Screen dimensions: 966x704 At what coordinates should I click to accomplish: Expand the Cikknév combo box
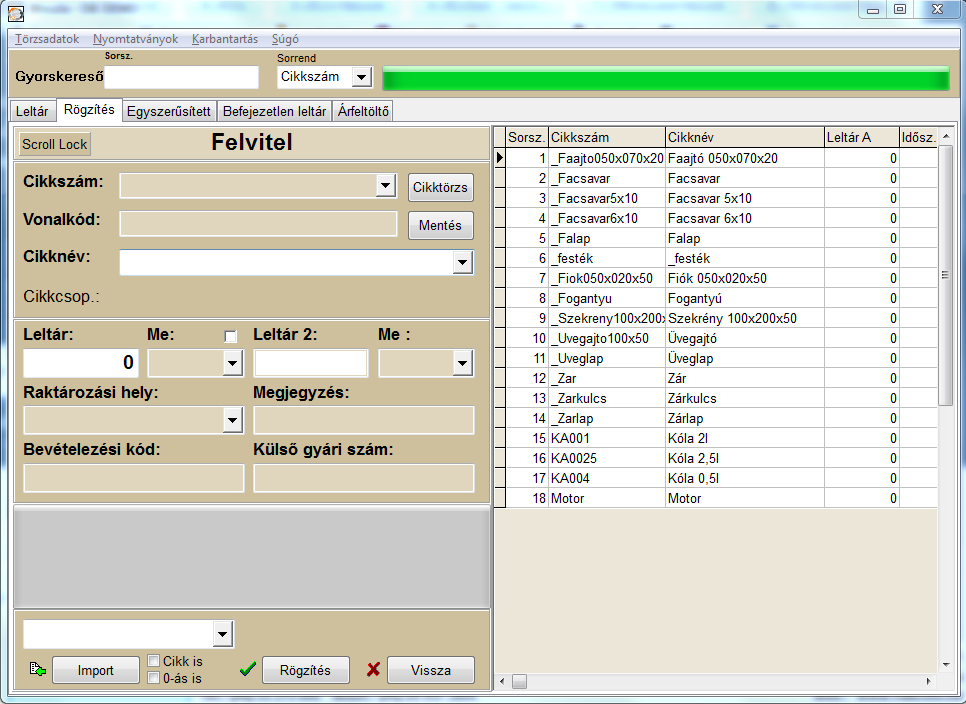point(463,263)
